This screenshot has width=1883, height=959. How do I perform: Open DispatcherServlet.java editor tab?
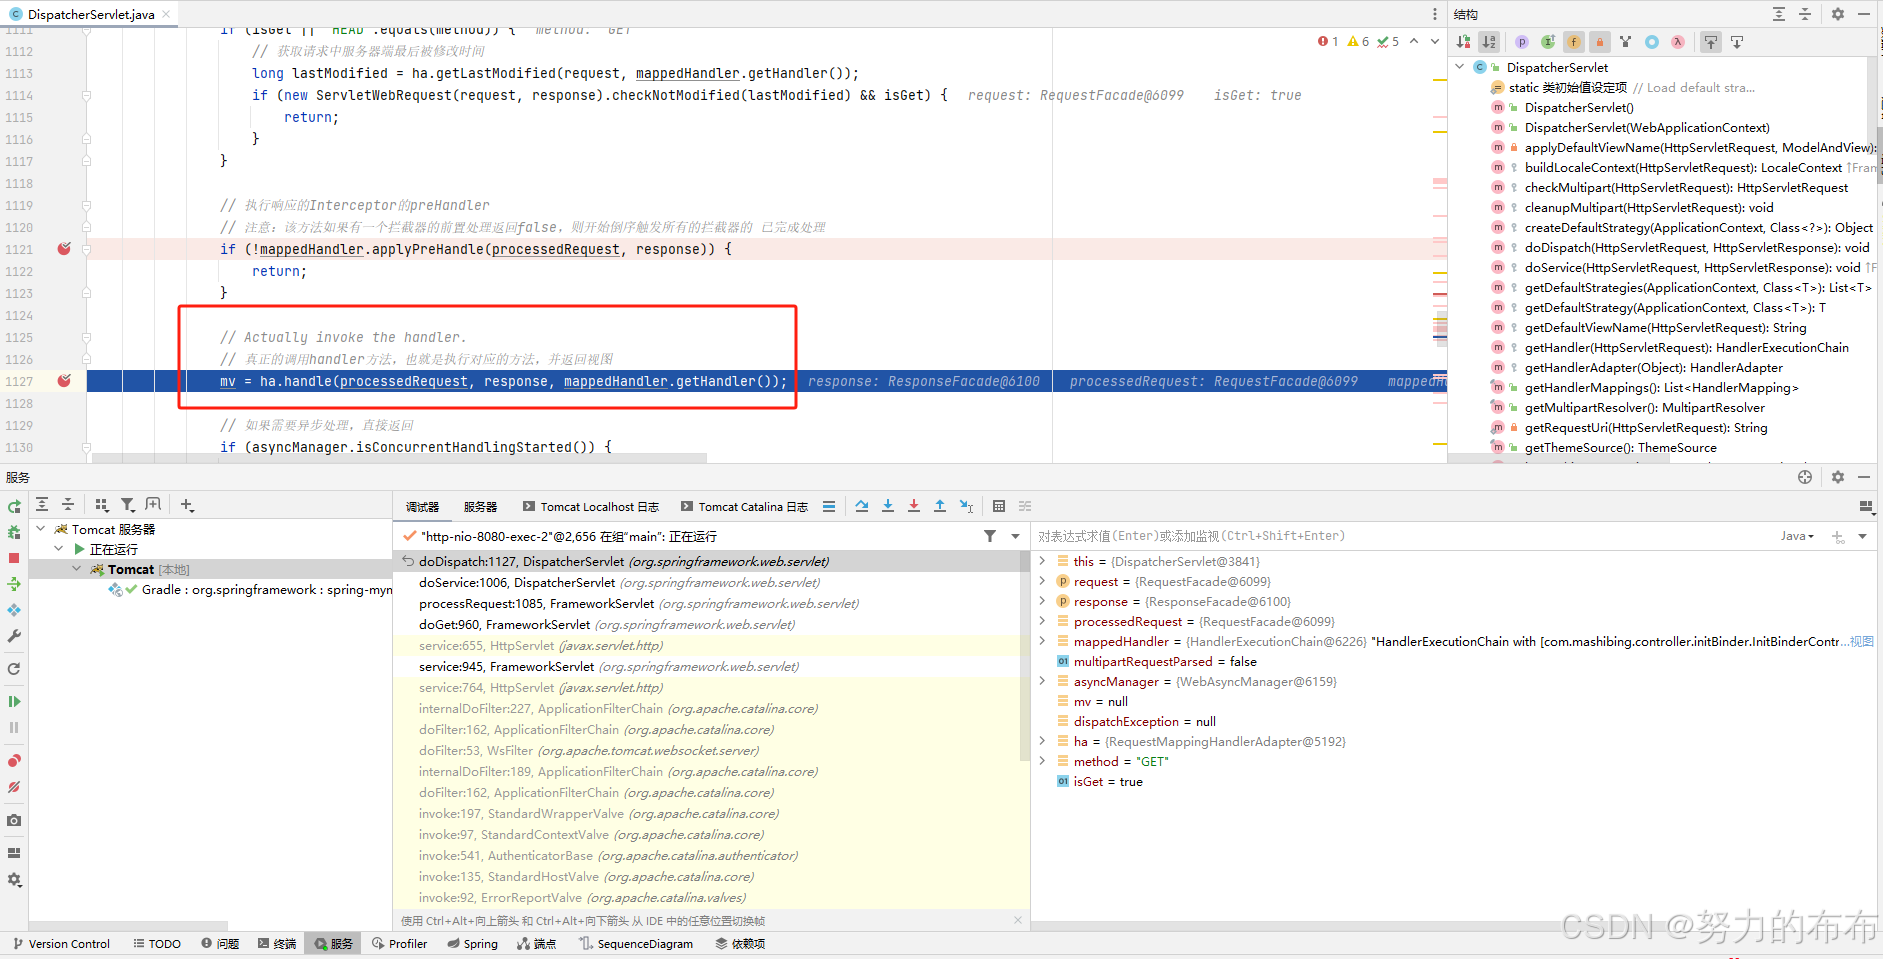[89, 14]
